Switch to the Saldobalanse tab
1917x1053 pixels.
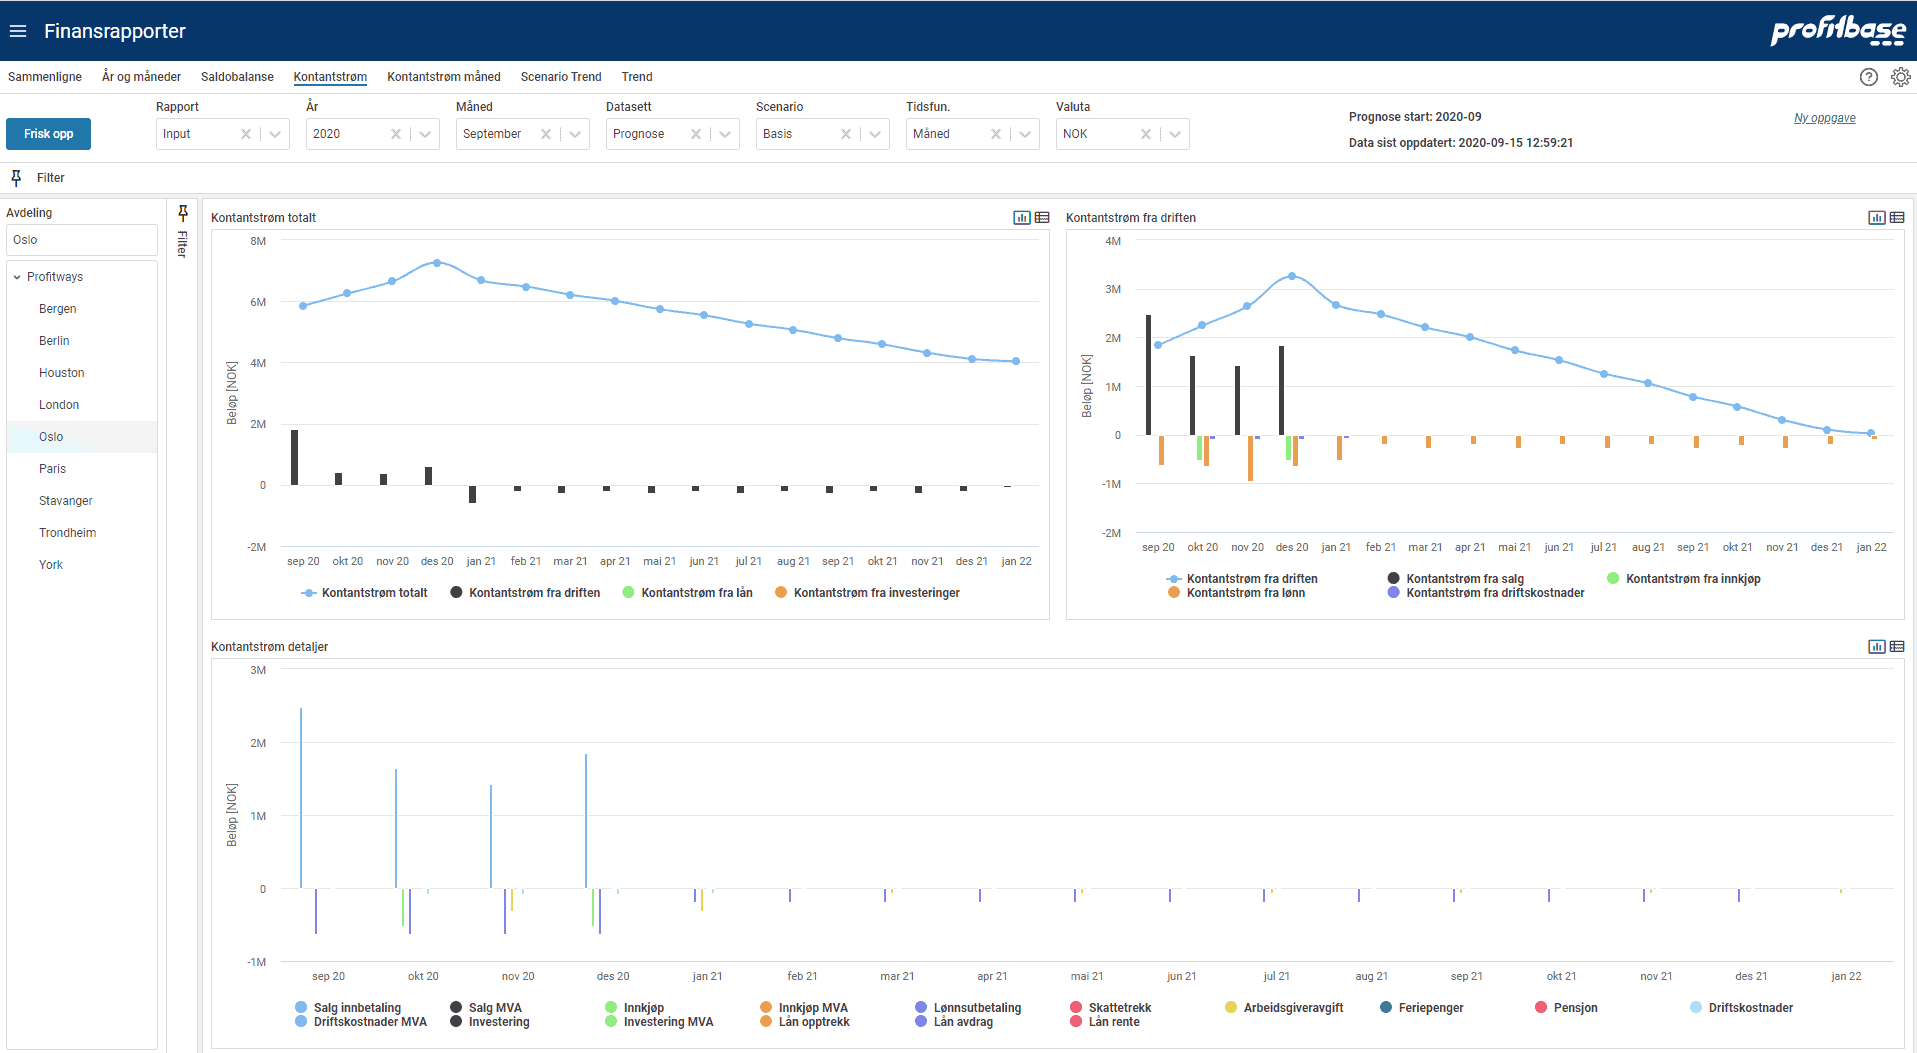point(237,77)
